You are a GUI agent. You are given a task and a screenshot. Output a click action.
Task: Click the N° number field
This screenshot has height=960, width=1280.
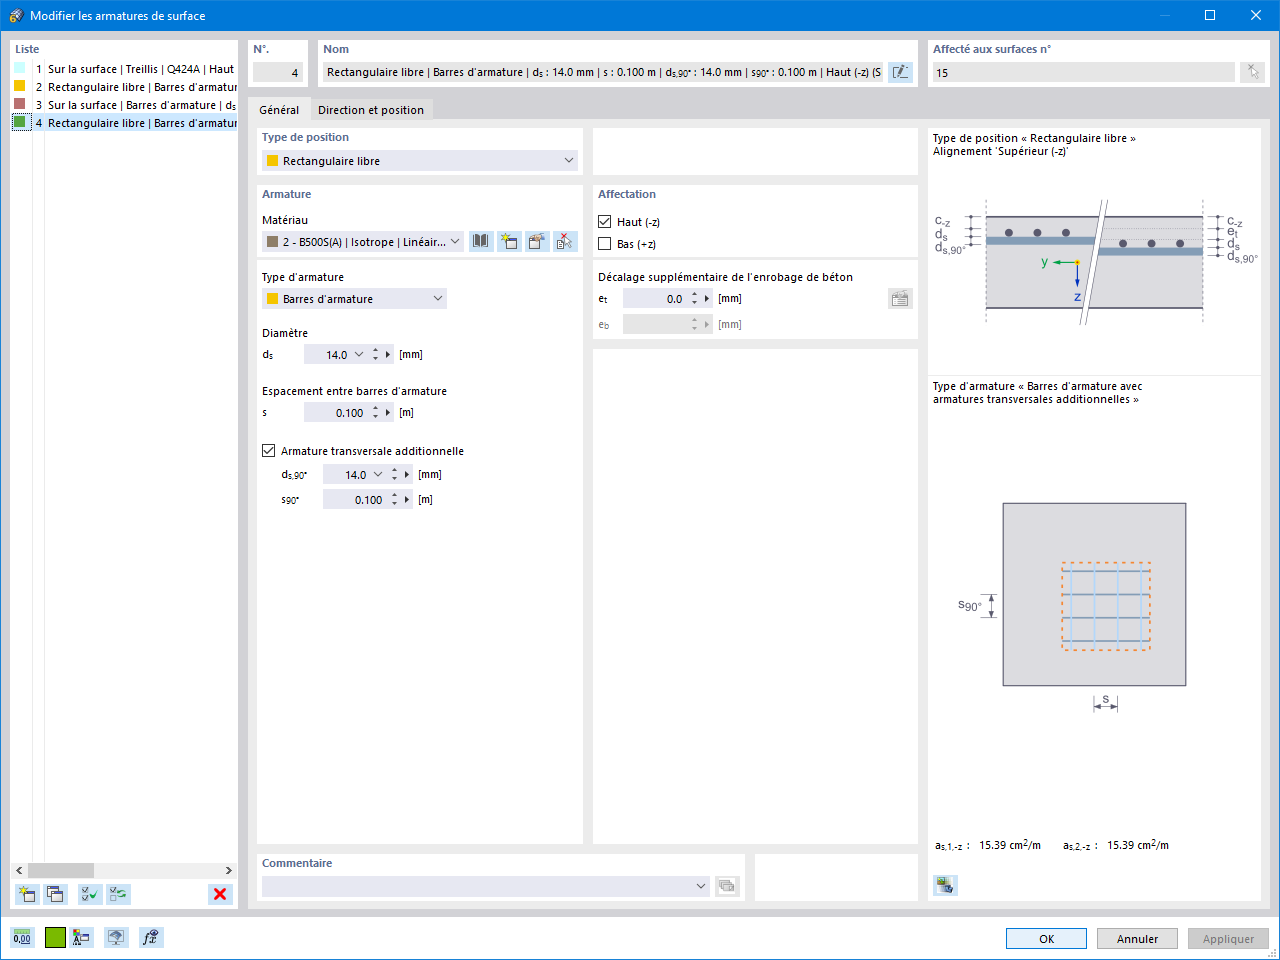pyautogui.click(x=277, y=72)
